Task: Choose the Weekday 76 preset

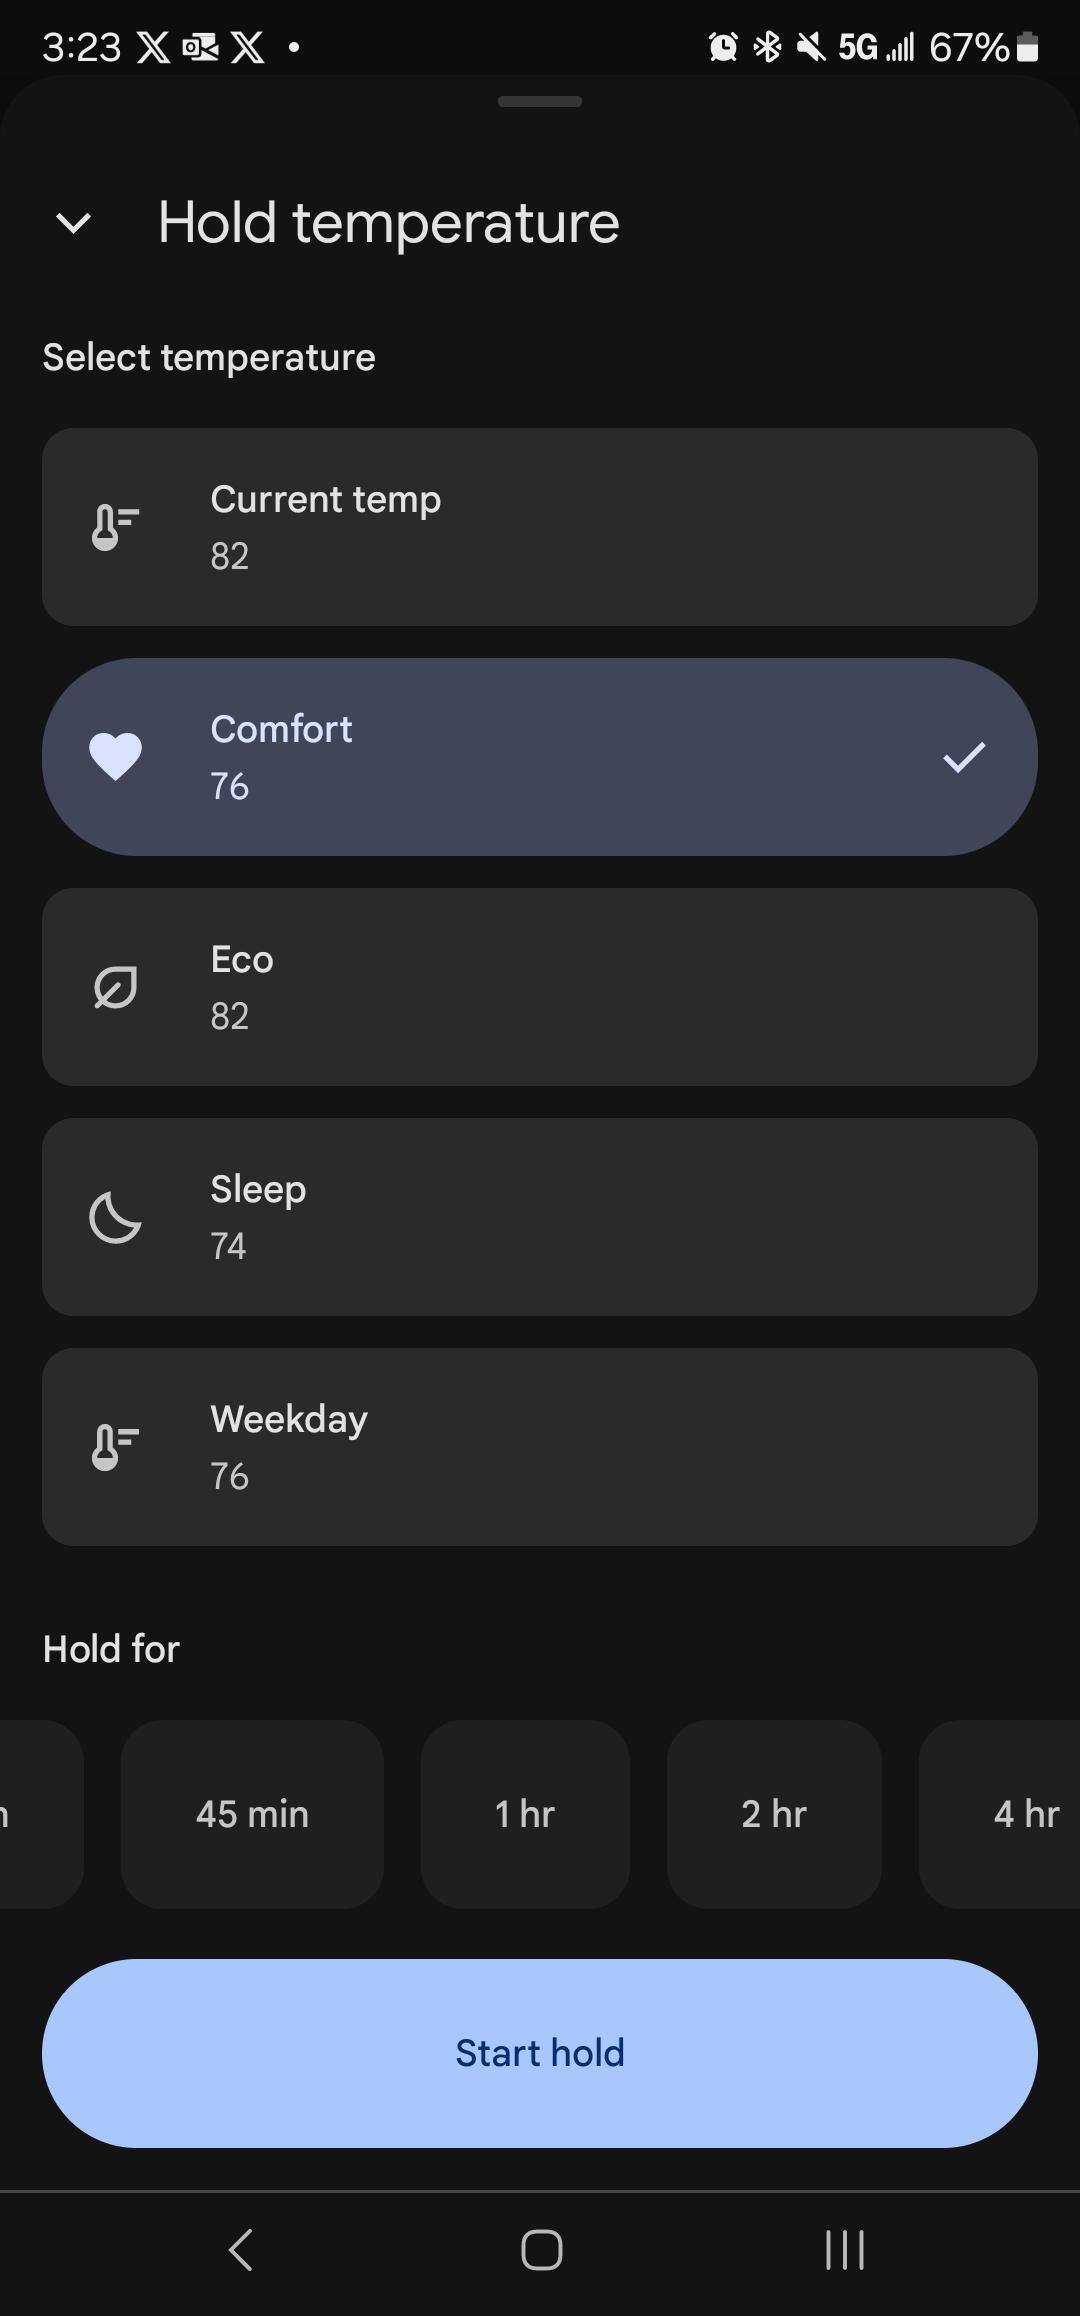Action: [x=540, y=1447]
